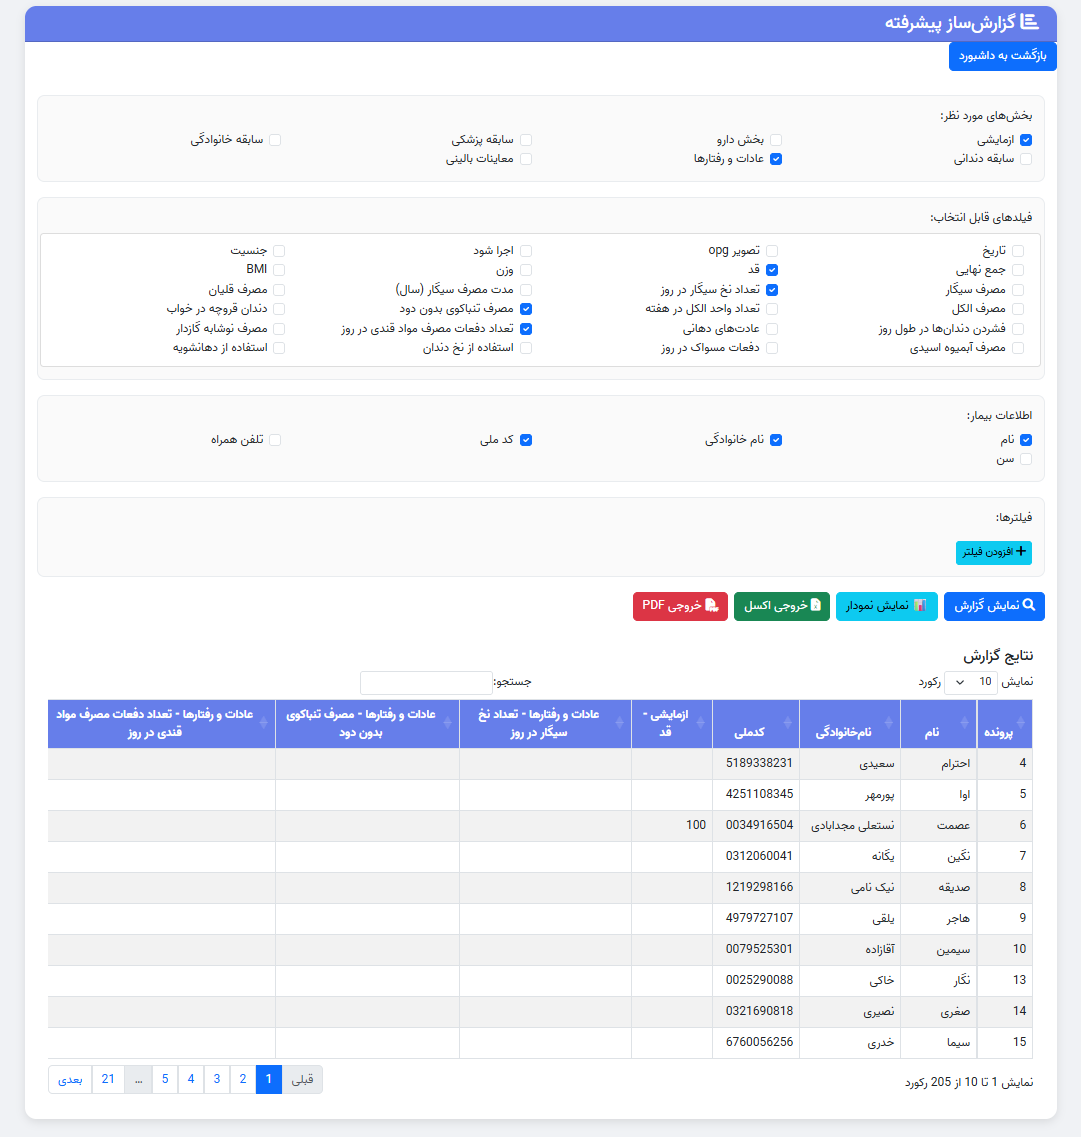The height and width of the screenshot is (1137, 1081).
Task: Enable the بخش دارو section checkbox
Action: point(776,140)
